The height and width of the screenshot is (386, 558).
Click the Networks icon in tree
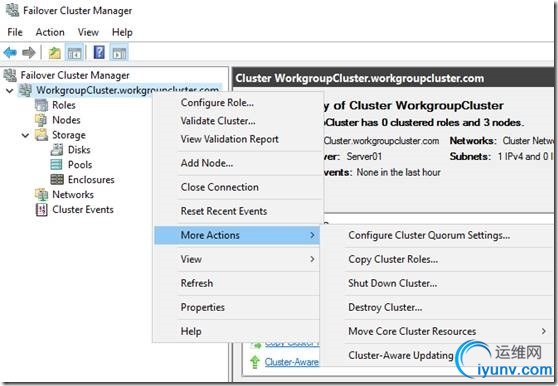click(x=41, y=194)
